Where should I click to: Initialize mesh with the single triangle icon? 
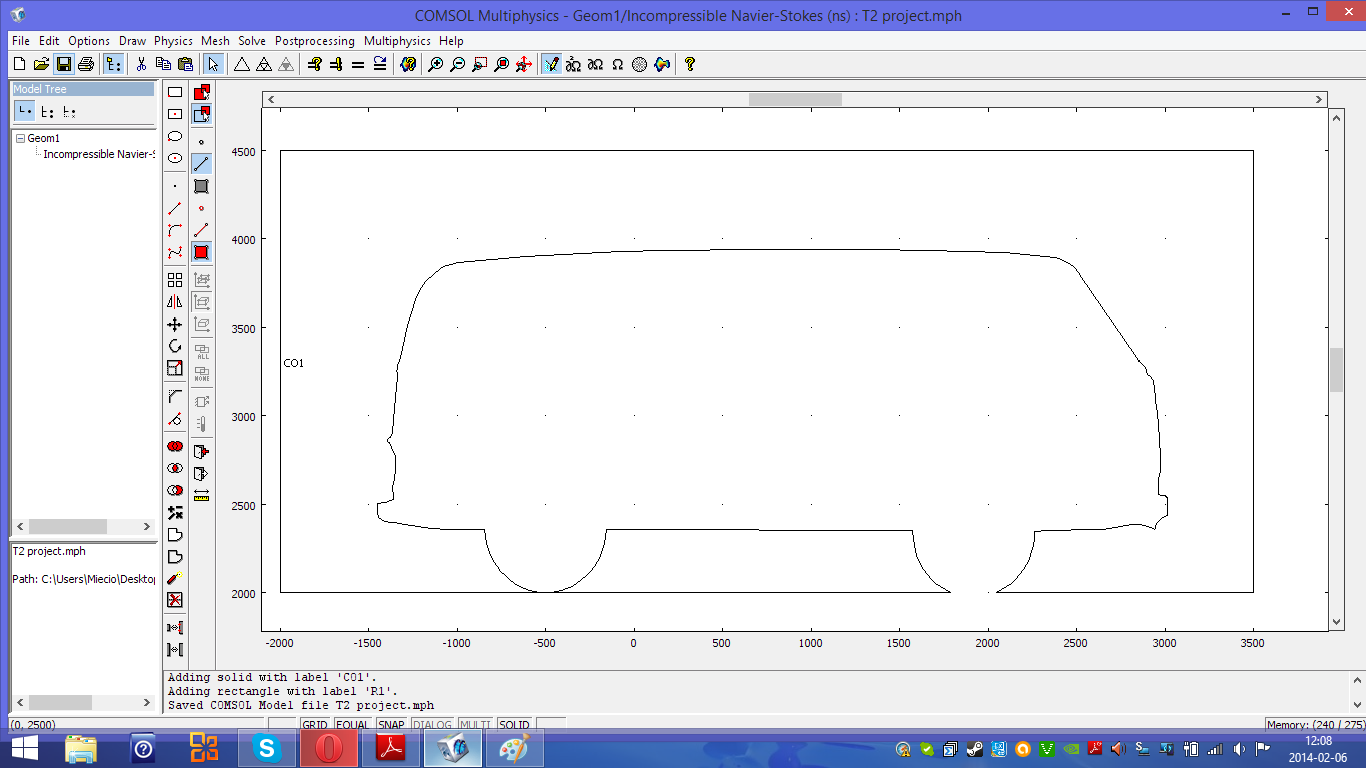[x=241, y=64]
